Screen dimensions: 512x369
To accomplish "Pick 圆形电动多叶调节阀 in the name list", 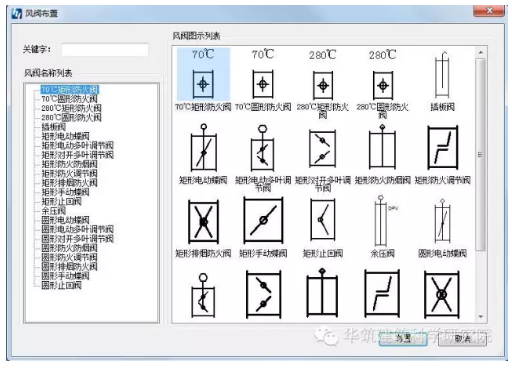I will point(77,229).
